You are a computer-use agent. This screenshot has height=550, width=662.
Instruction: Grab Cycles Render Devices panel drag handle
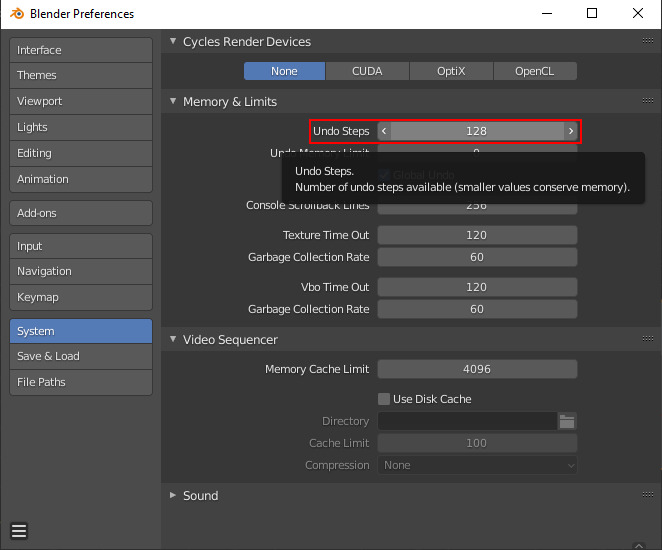coord(648,41)
